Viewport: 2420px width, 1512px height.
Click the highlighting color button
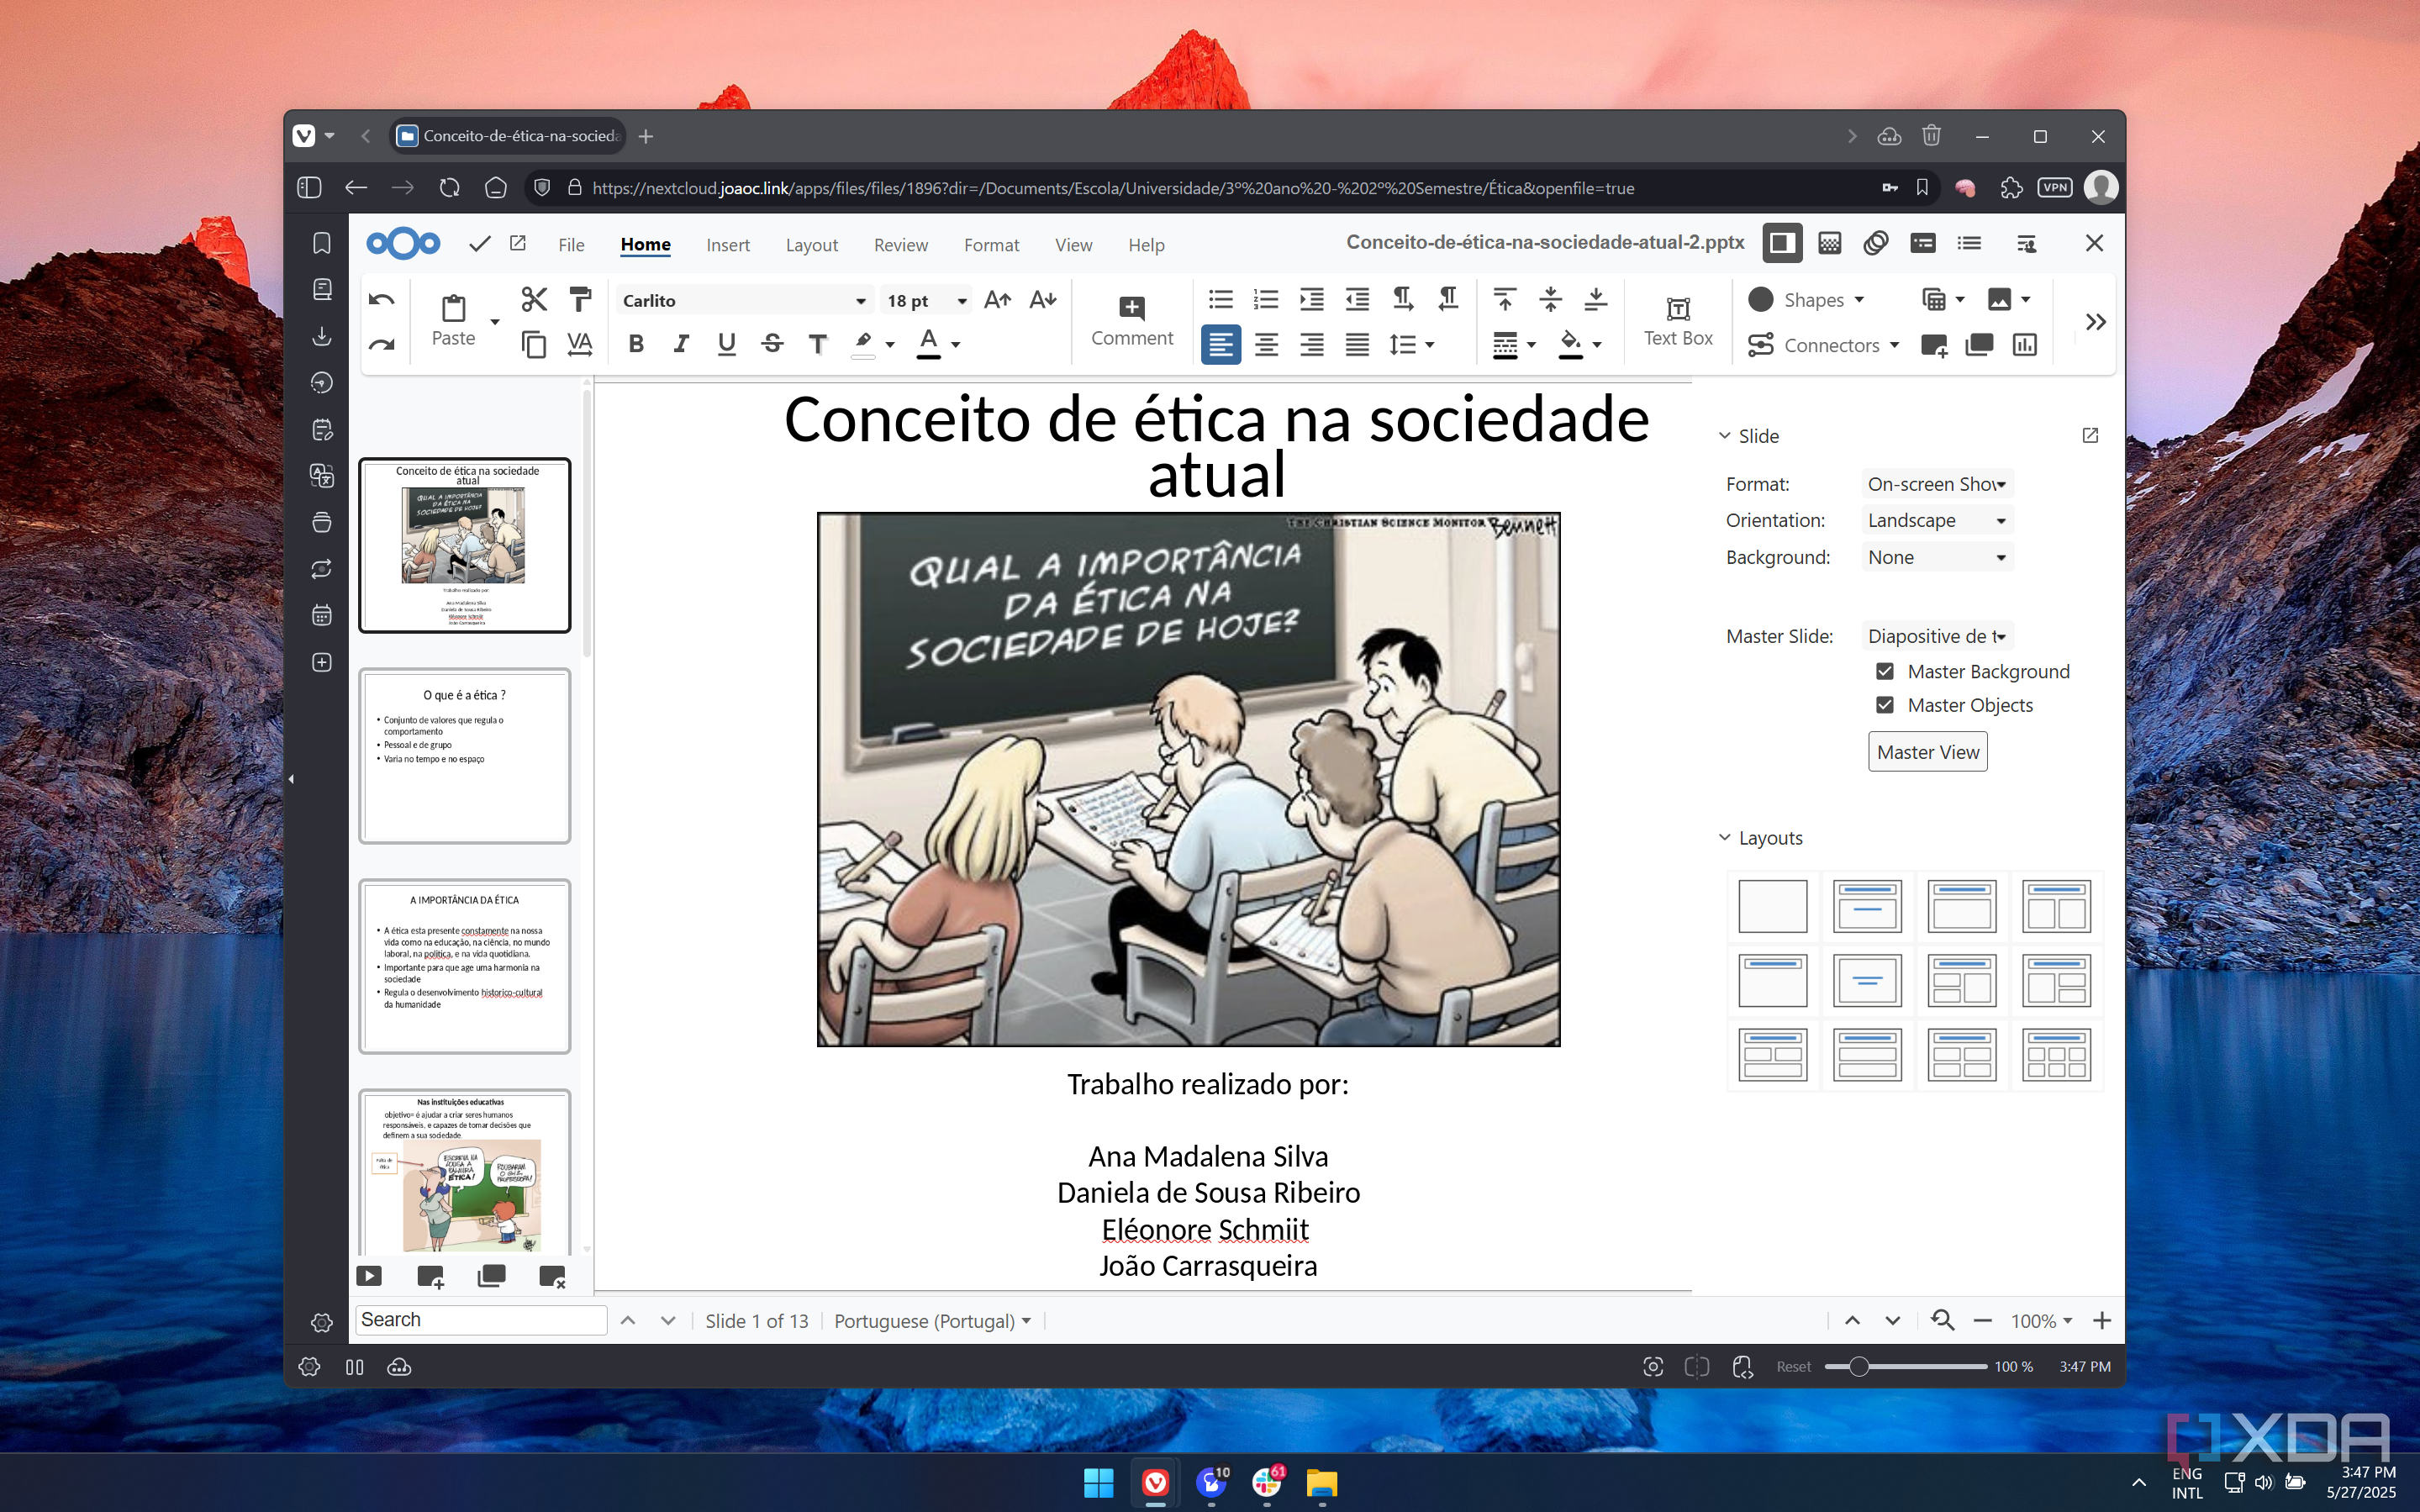(863, 343)
